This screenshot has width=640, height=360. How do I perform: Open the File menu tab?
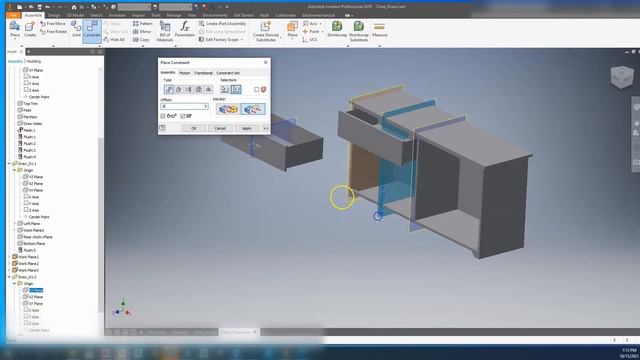pos(13,15)
